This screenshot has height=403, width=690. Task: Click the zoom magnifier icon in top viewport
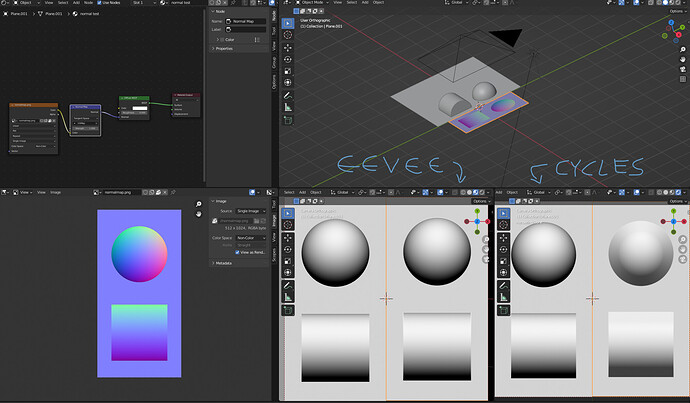[x=683, y=49]
